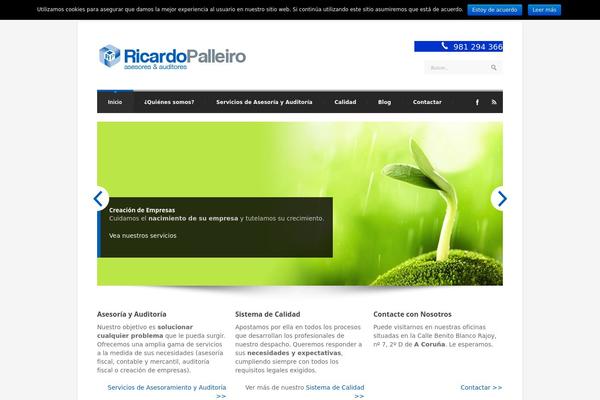
Task: Click the phone icon beside 981 294 366
Action: 444,46
